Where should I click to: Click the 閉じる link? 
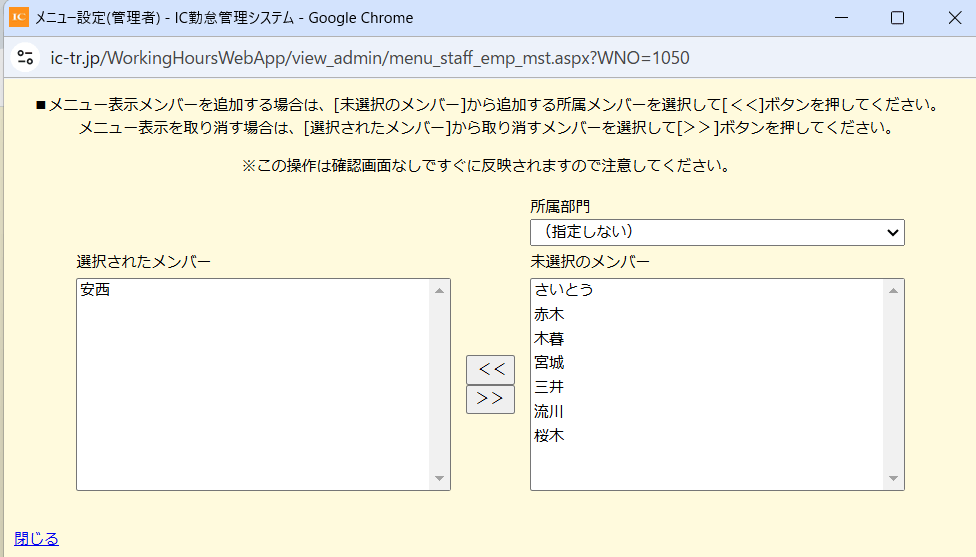(x=36, y=538)
